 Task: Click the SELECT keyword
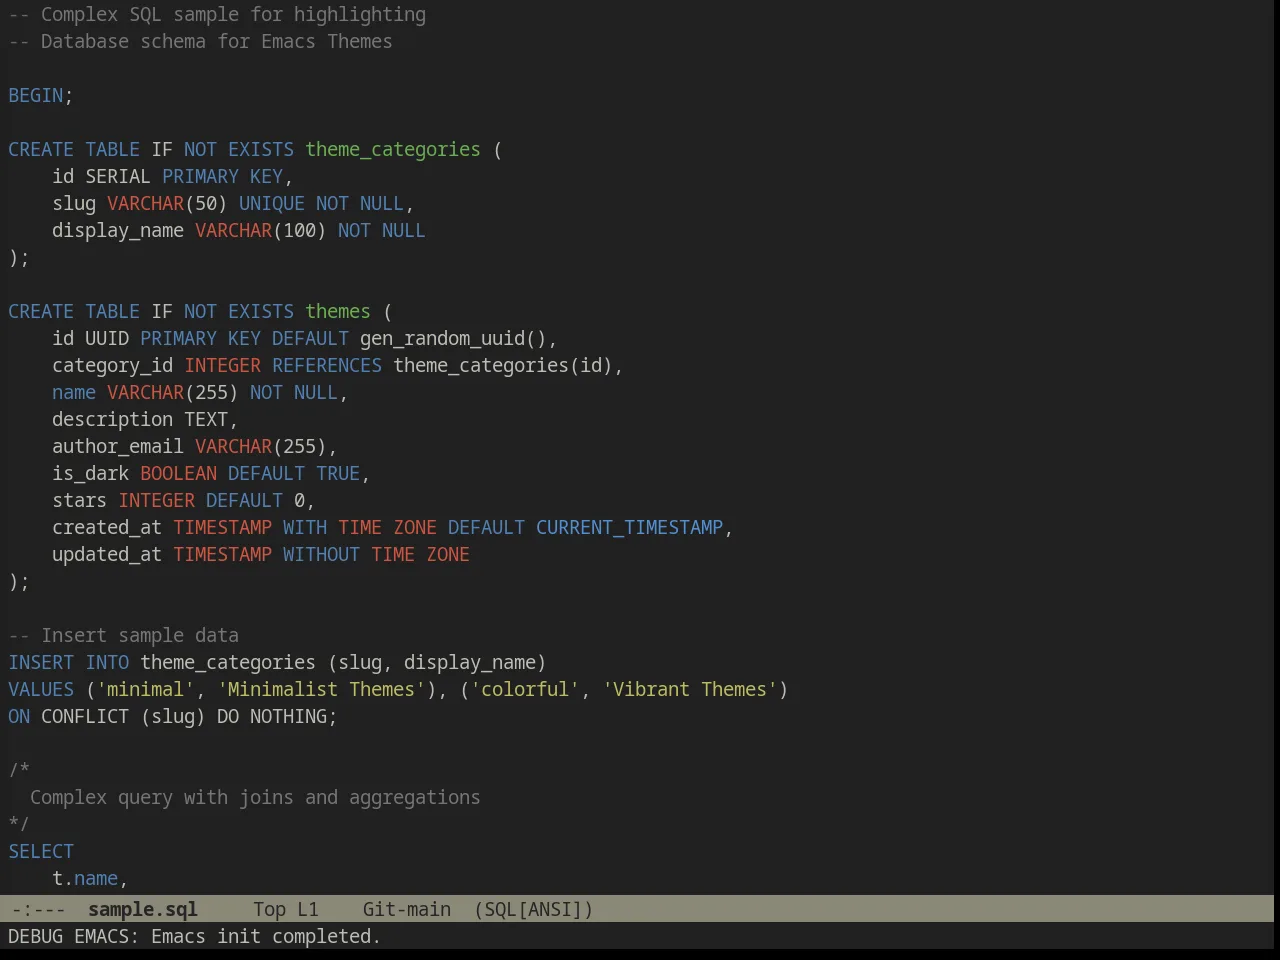click(41, 851)
